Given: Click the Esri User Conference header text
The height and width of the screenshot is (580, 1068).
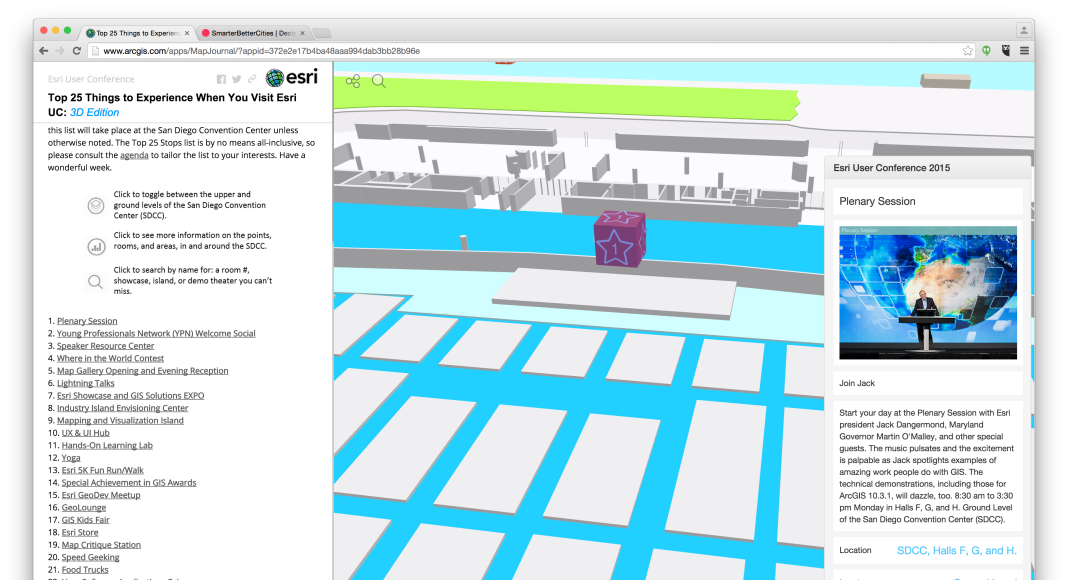Looking at the screenshot, I should pyautogui.click(x=91, y=79).
